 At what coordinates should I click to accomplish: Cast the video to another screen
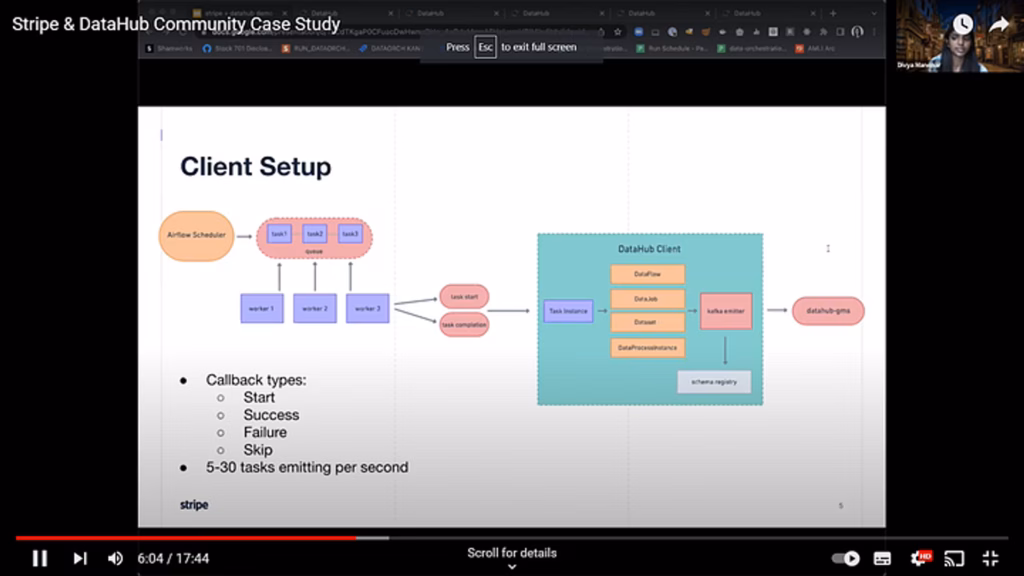point(952,558)
